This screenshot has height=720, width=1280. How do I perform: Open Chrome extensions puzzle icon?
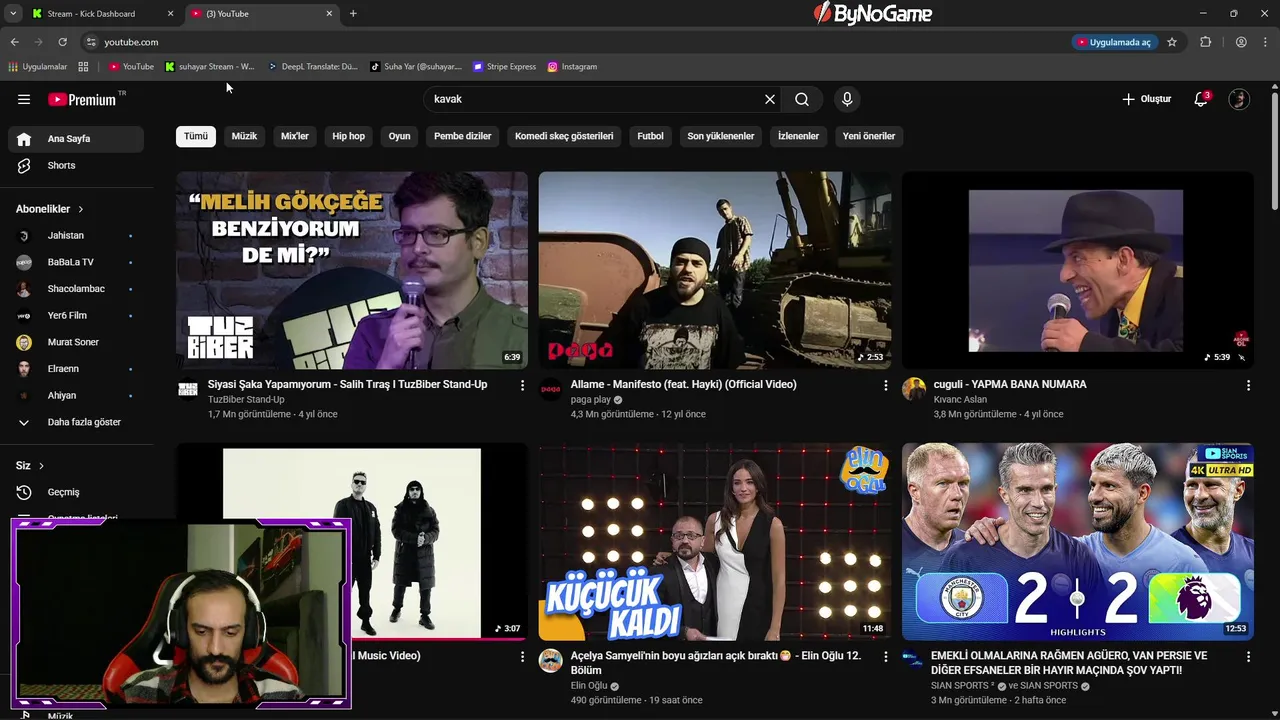1205,42
